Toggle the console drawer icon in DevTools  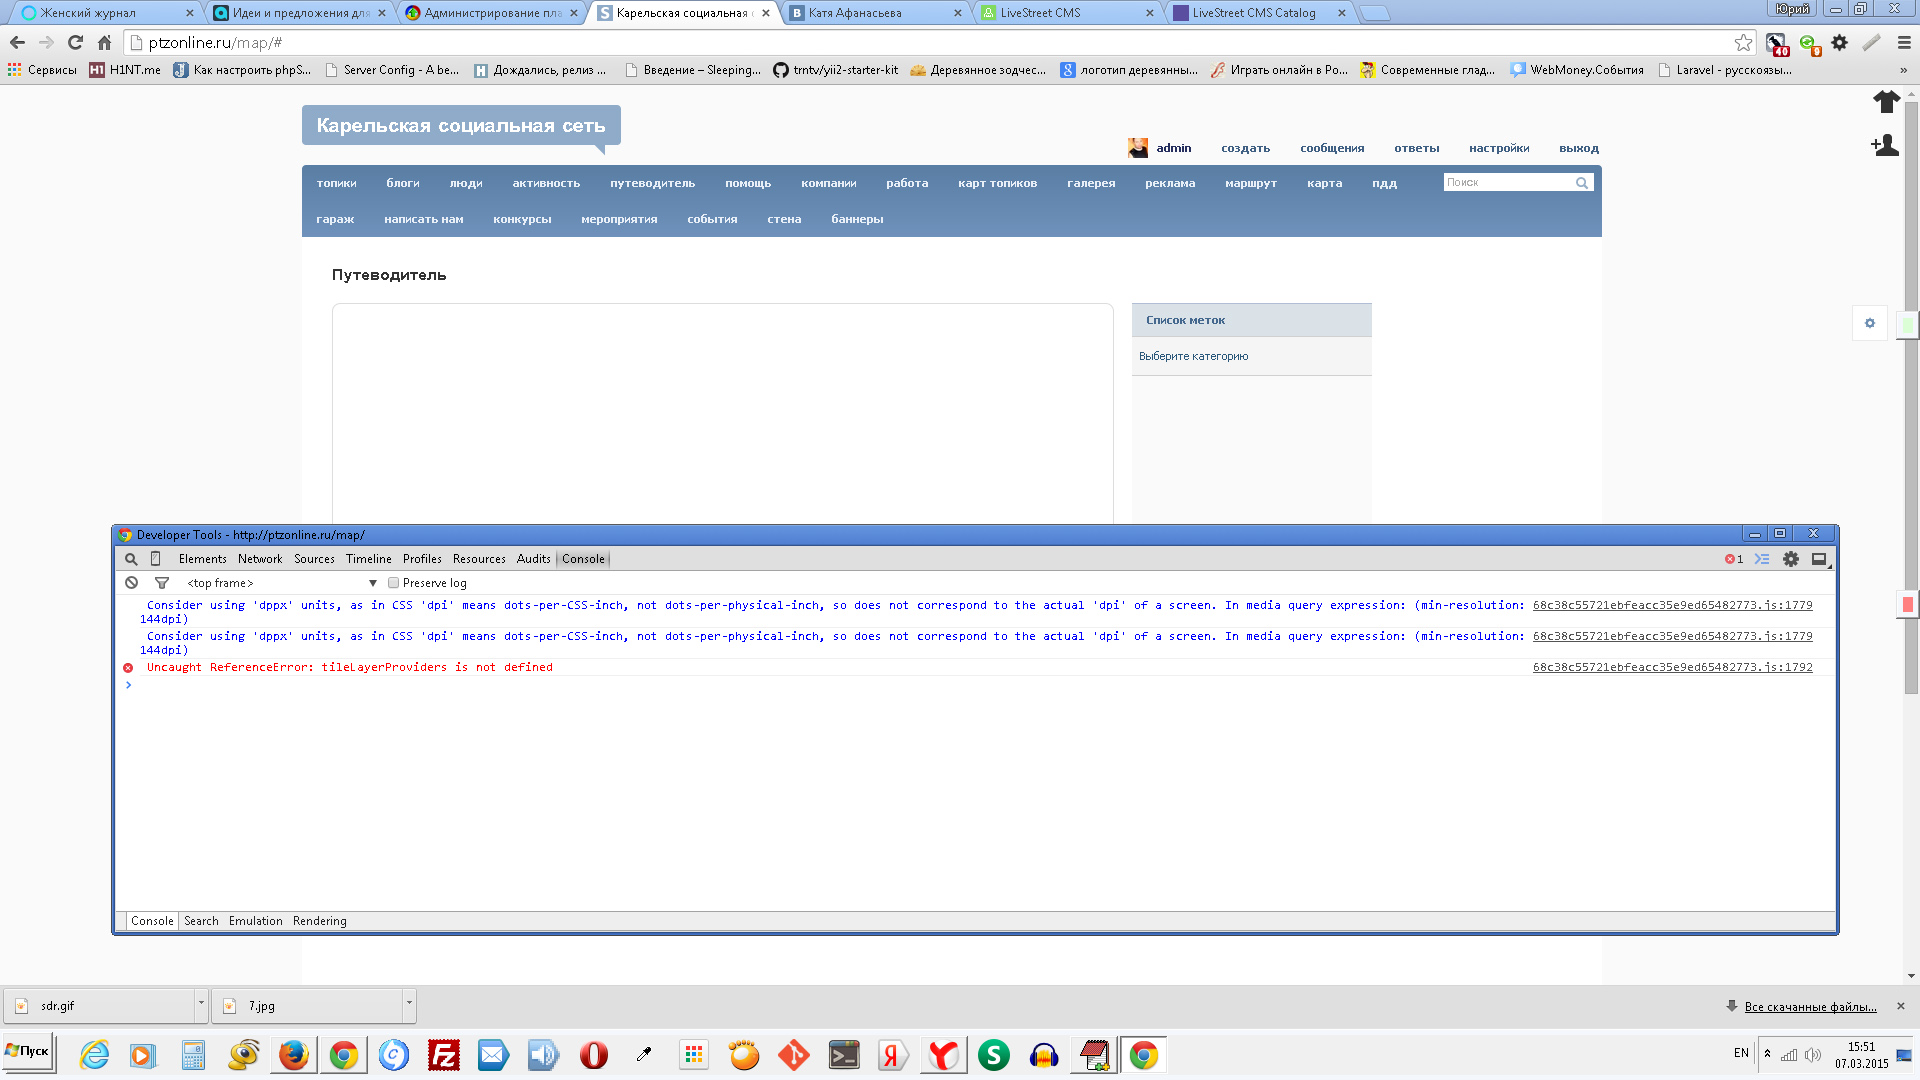click(1762, 559)
